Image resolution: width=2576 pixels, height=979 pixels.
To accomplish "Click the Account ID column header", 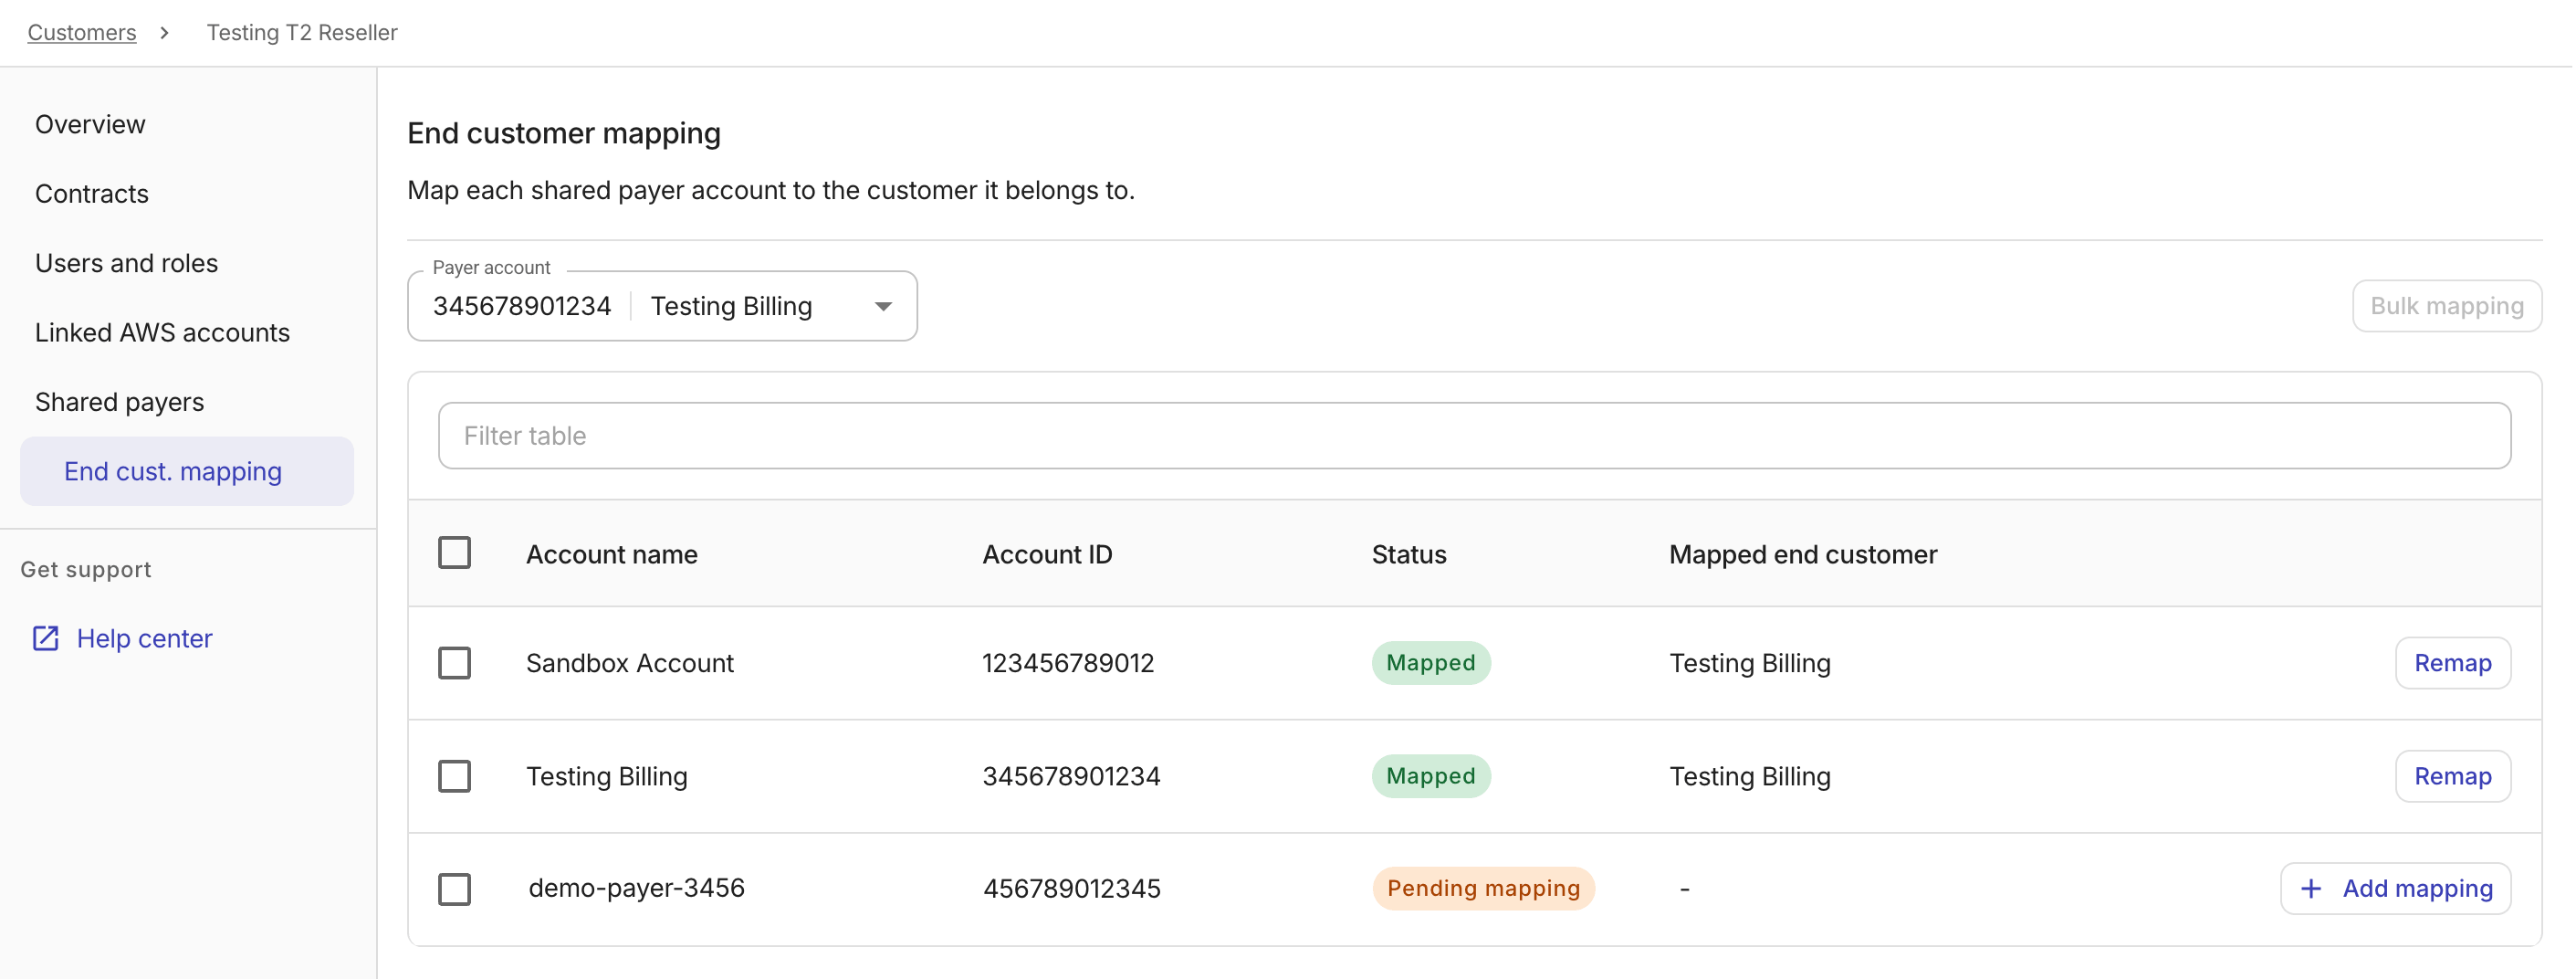I will coord(1046,554).
